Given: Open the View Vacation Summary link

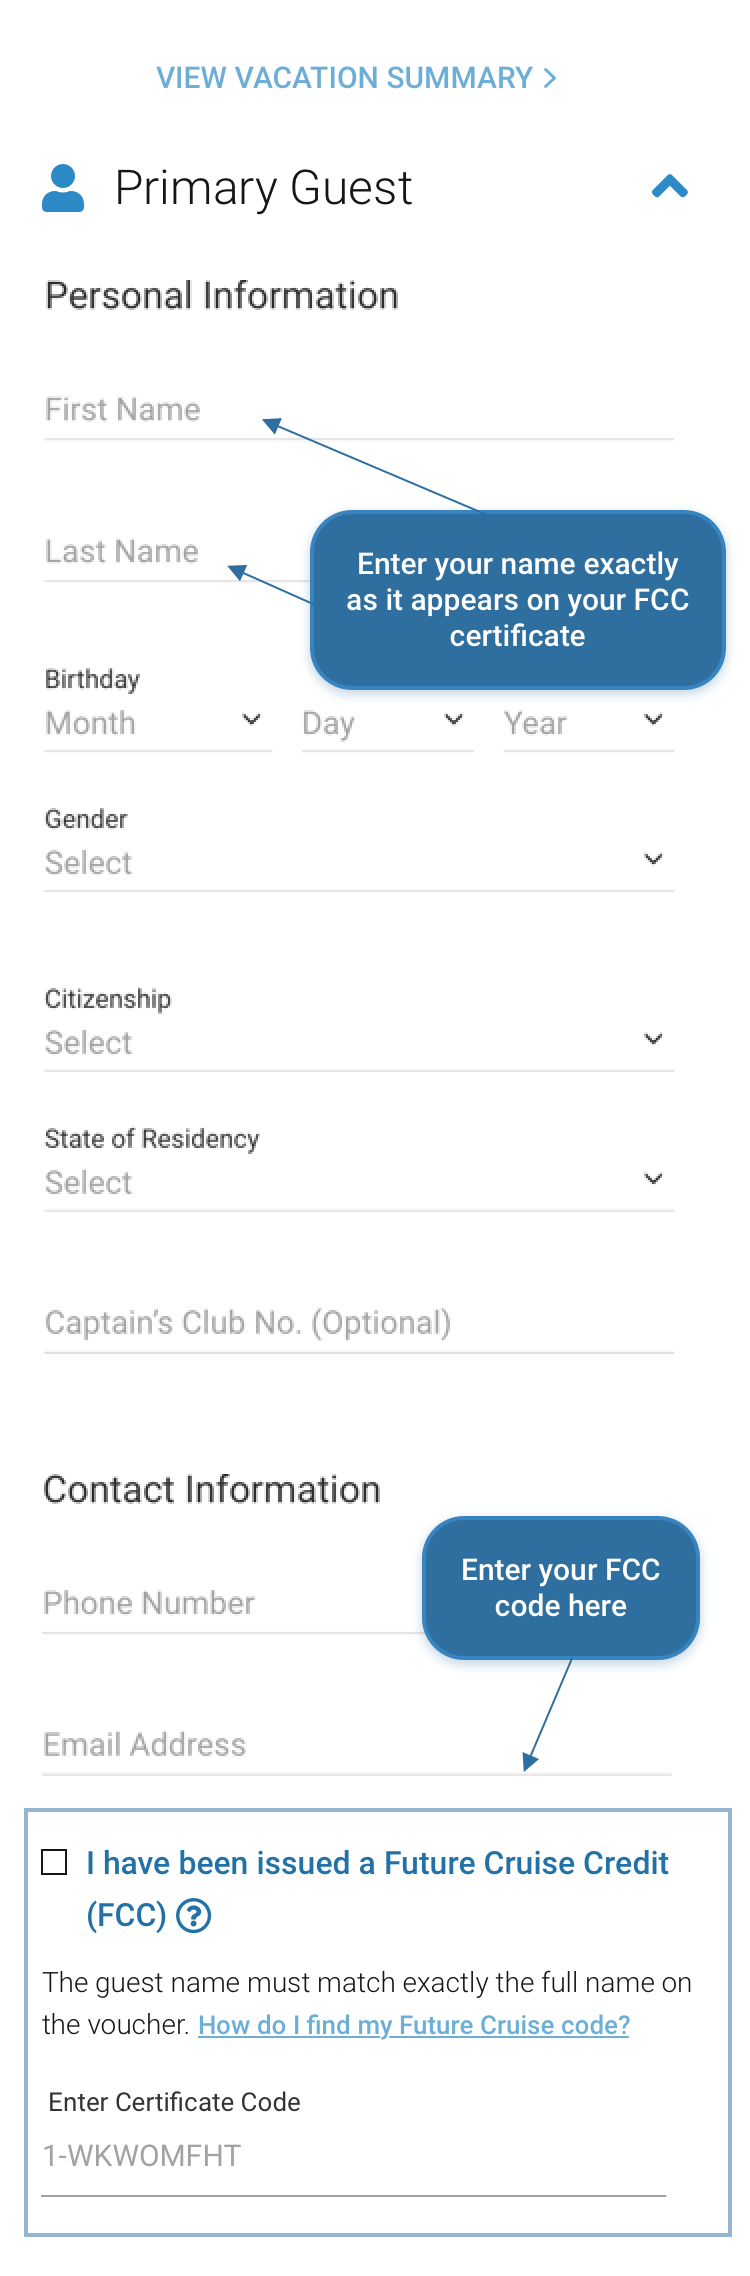Looking at the screenshot, I should (356, 78).
